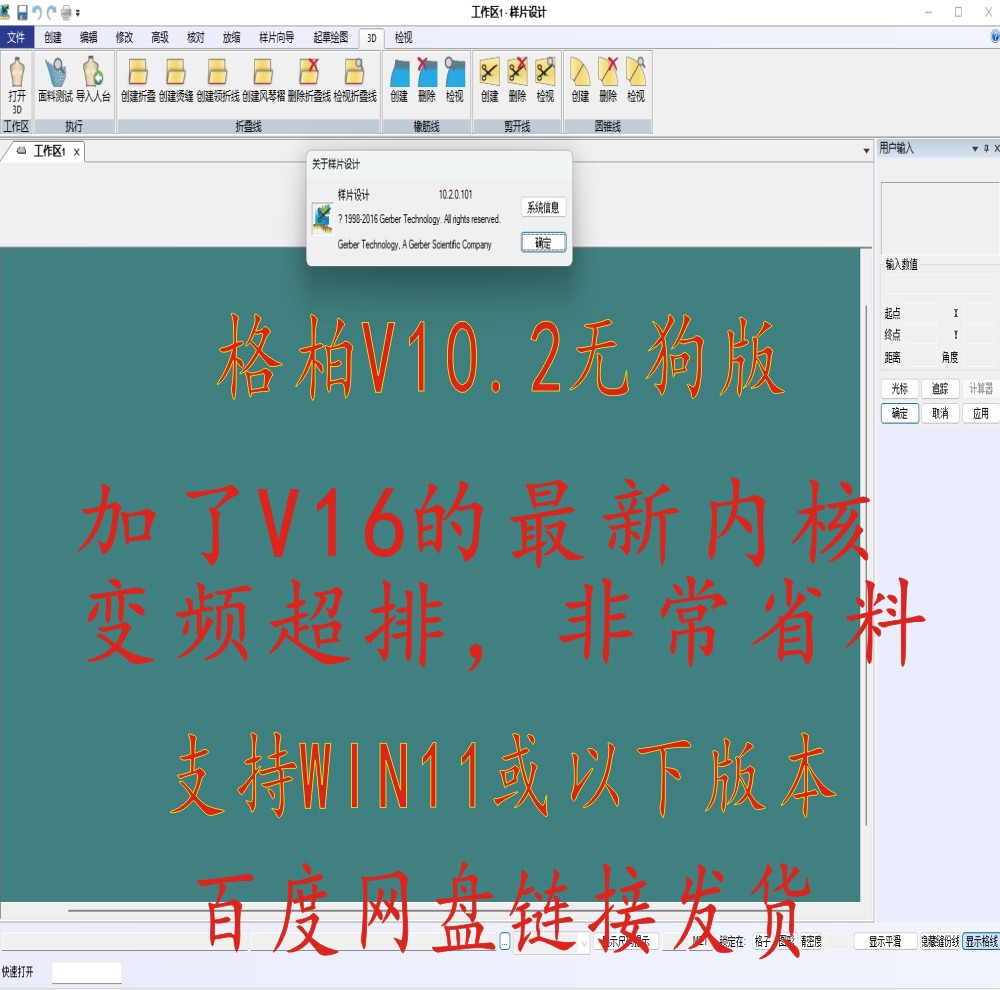Click the printer icon in the title bar
The height and width of the screenshot is (990, 1000).
(x=66, y=12)
